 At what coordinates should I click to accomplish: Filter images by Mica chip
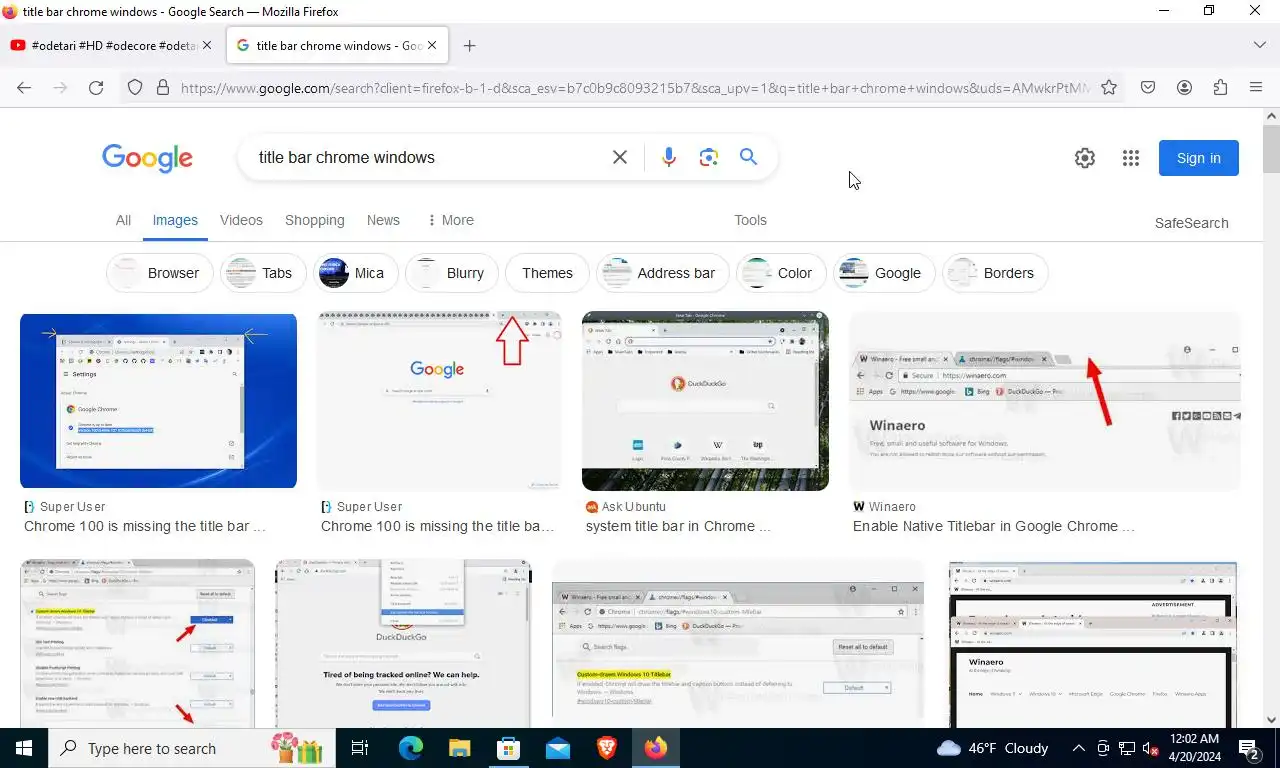[x=356, y=273]
